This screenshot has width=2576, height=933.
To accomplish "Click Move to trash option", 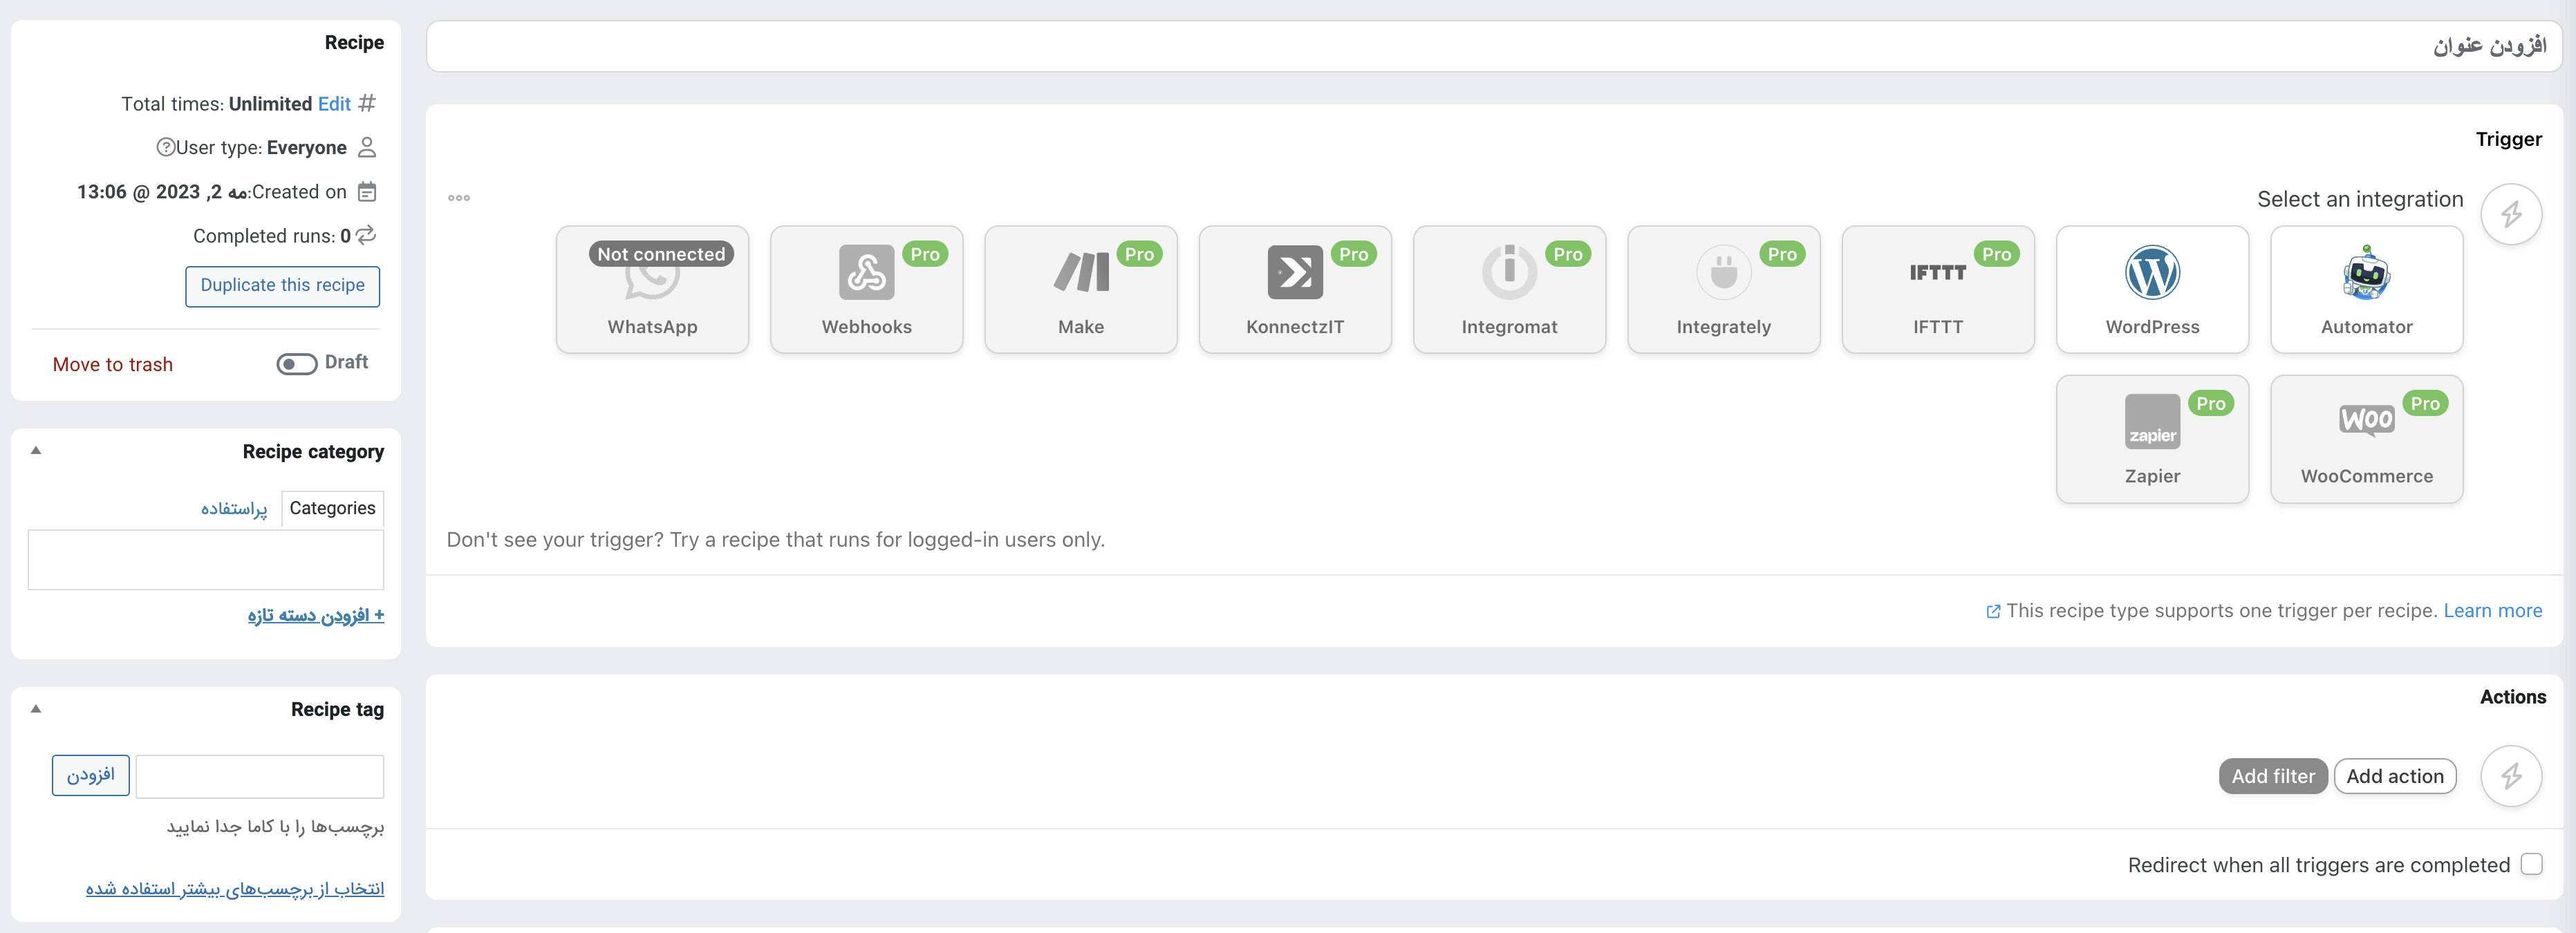I will click(112, 363).
